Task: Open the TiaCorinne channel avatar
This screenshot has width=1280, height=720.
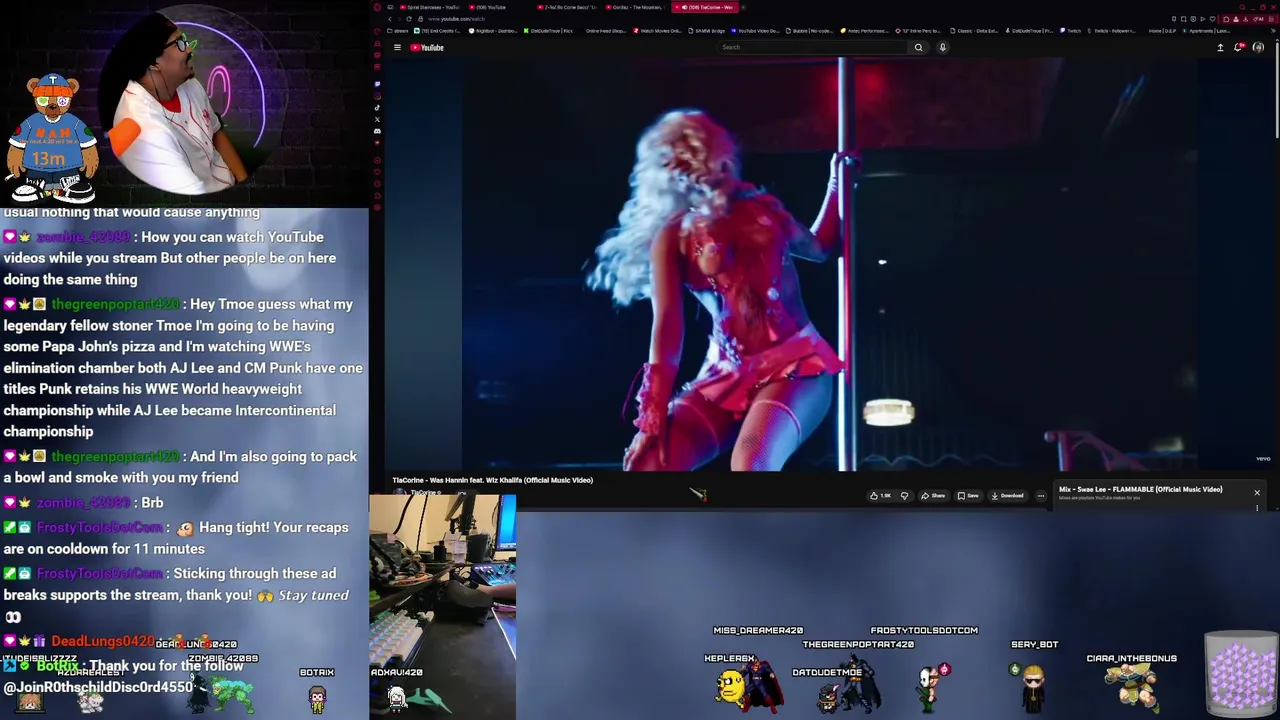Action: click(400, 493)
